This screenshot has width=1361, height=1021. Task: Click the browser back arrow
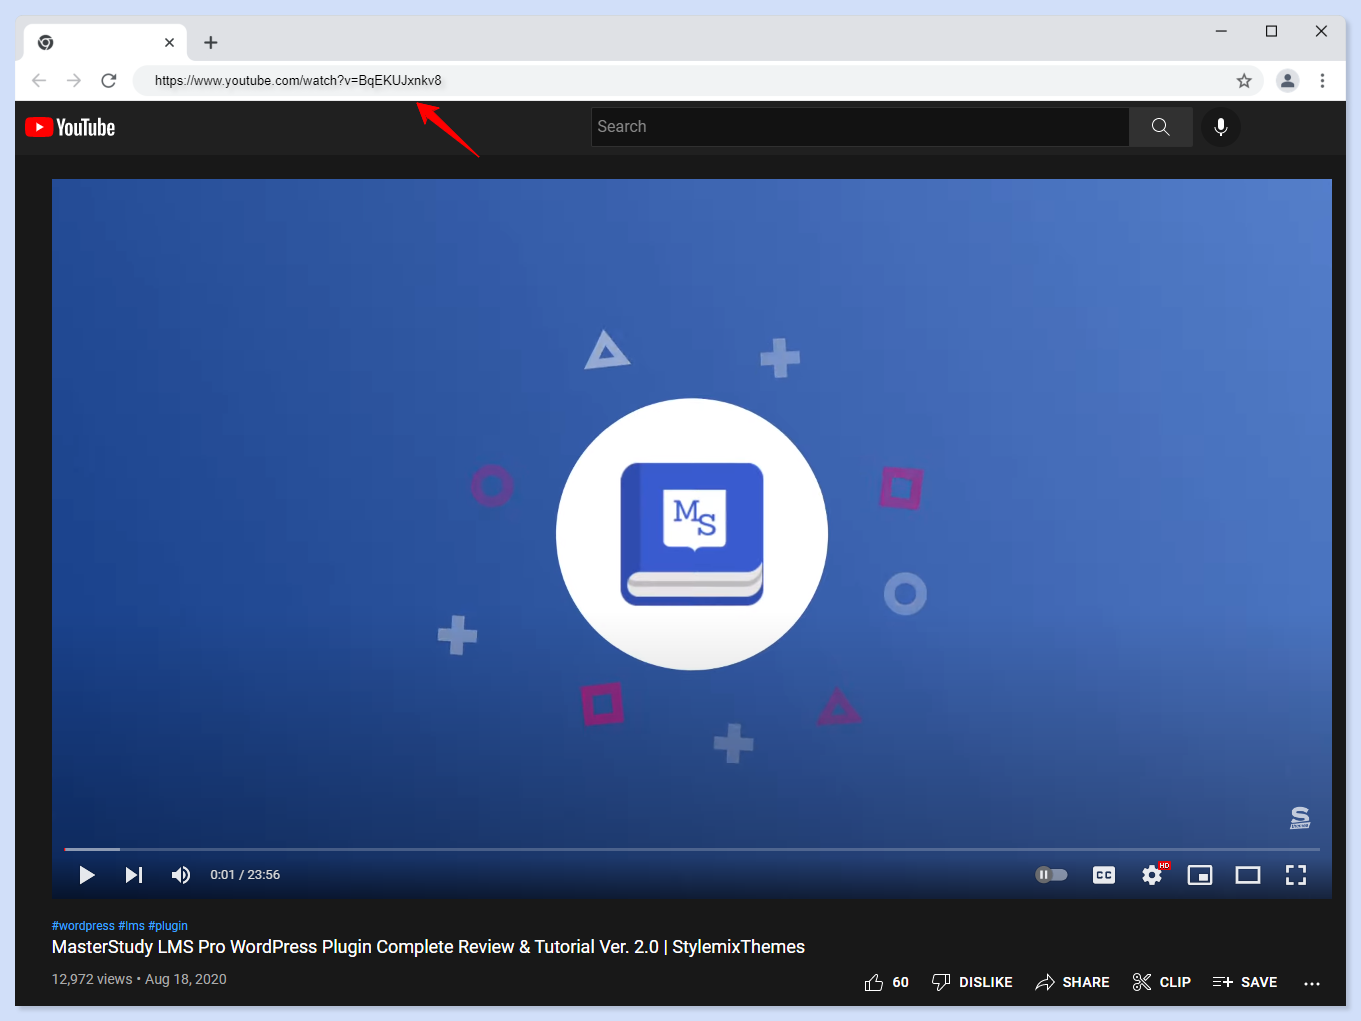coord(39,80)
